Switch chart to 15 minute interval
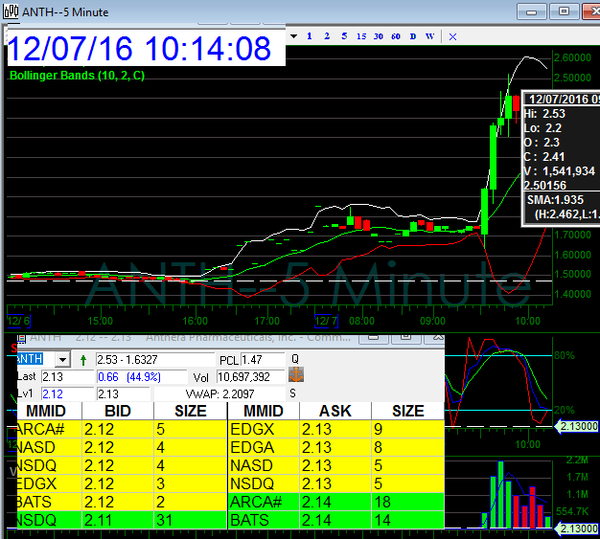This screenshot has height=539, width=600. coord(361,36)
